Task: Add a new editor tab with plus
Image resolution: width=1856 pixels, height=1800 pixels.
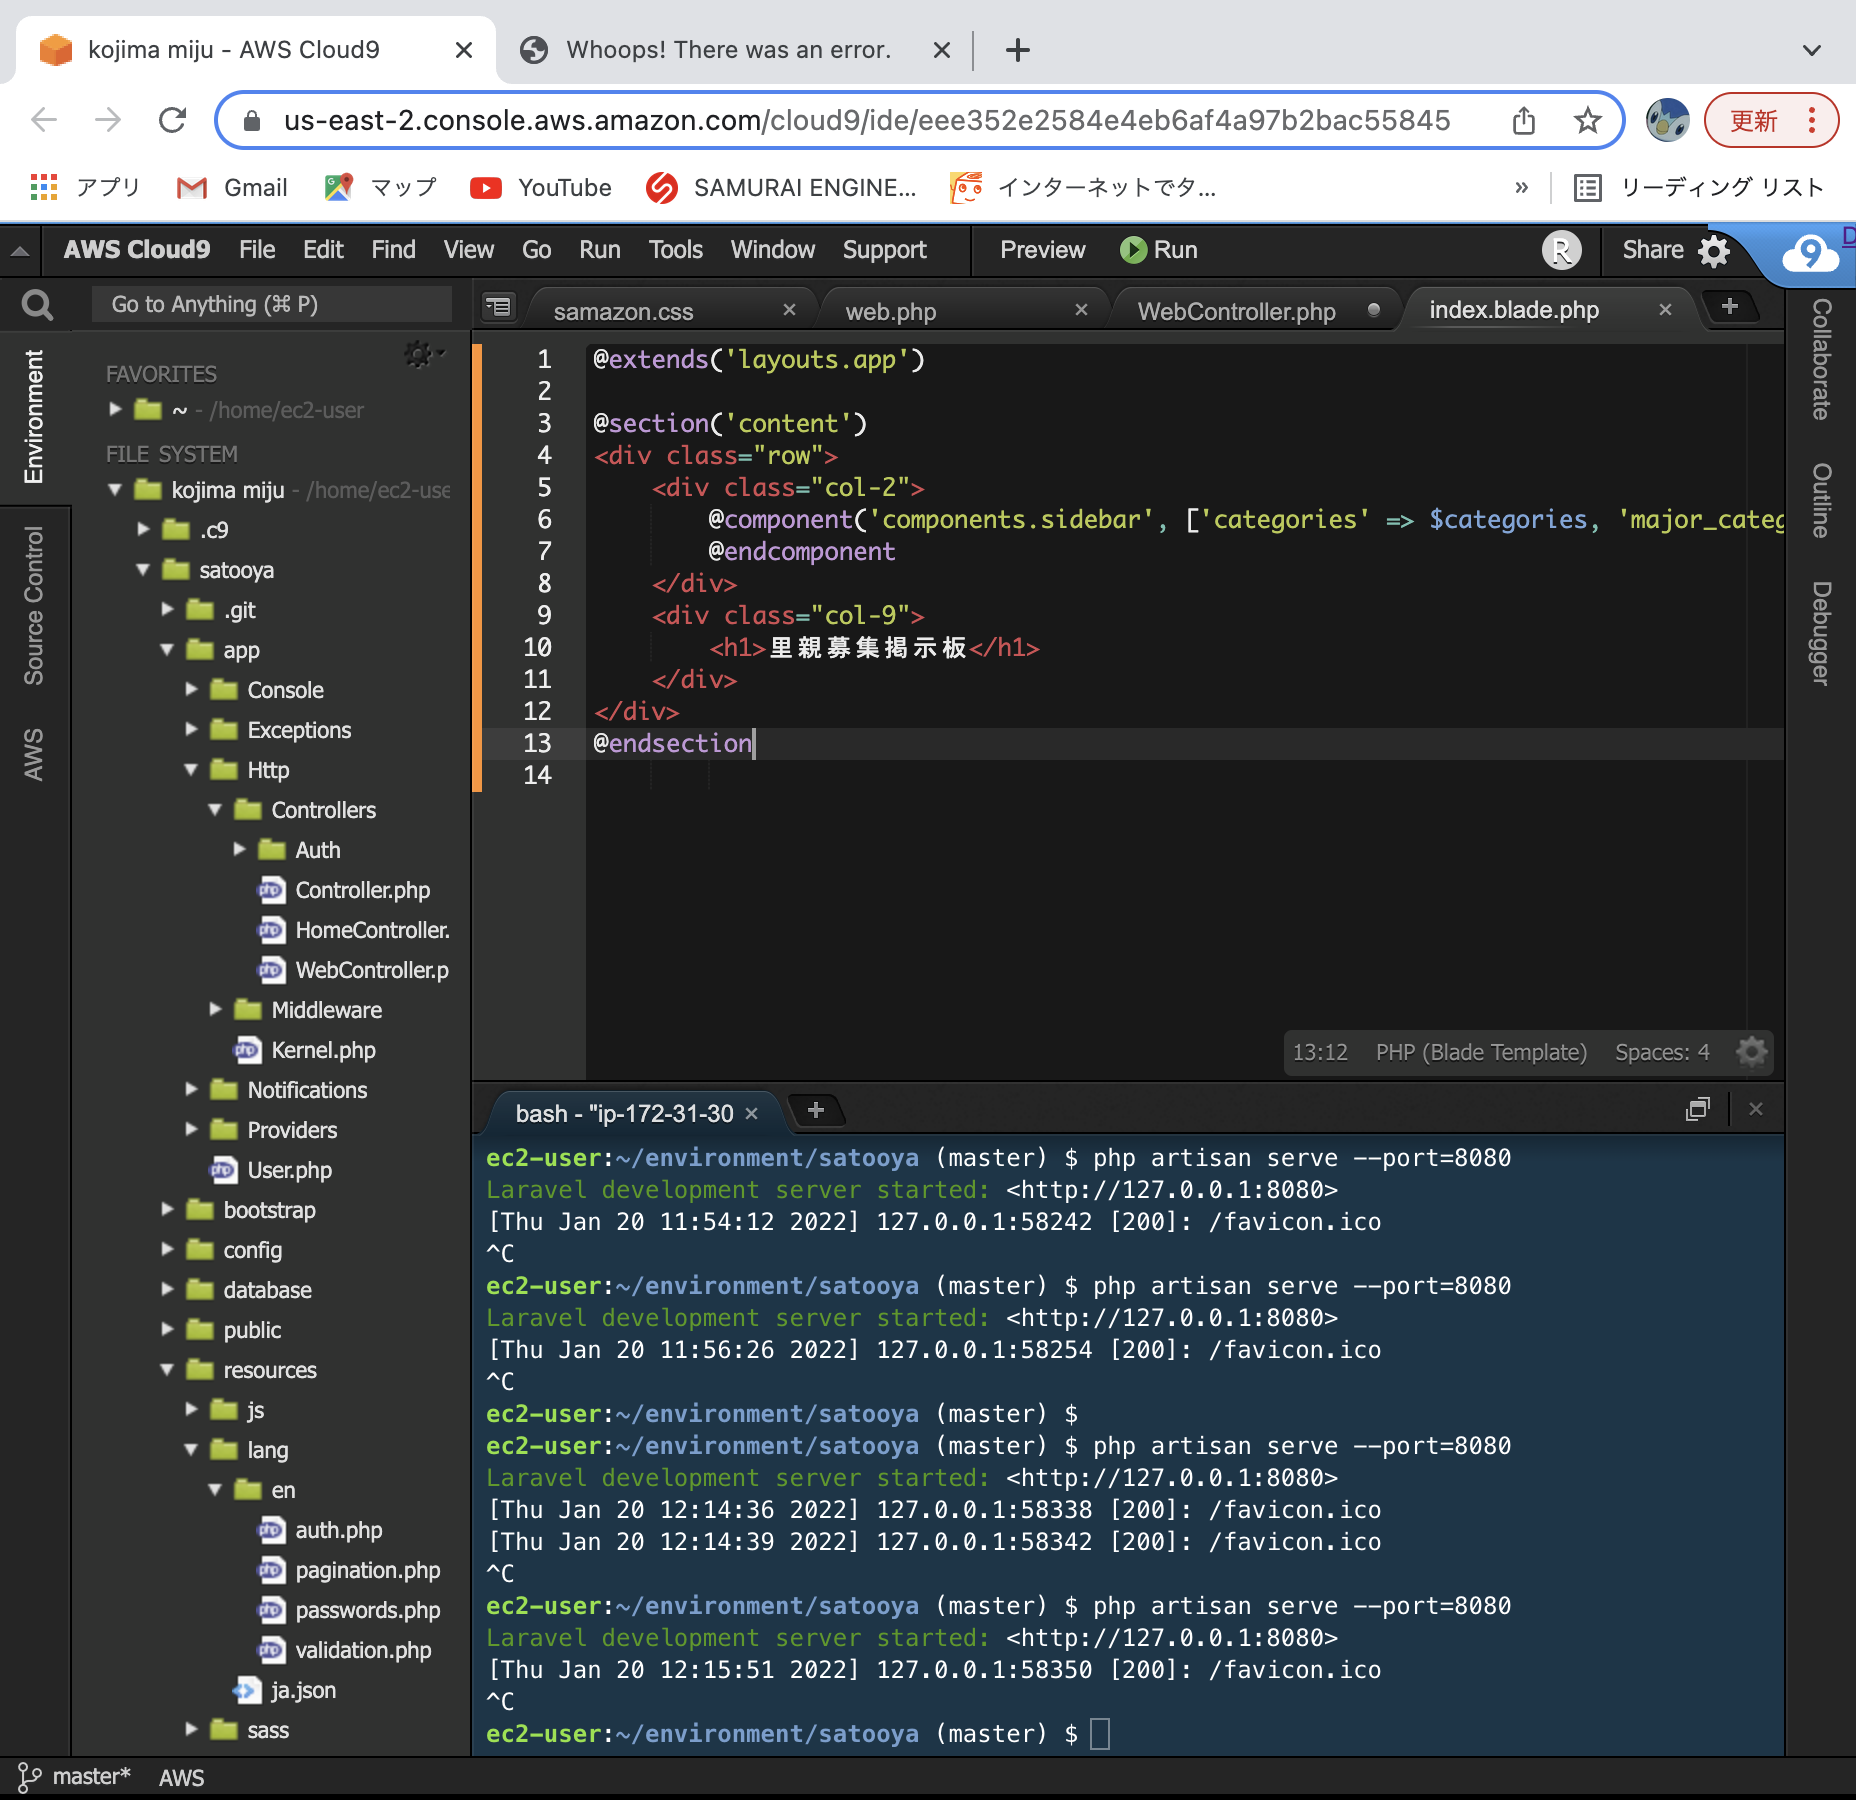Action: 1730,306
